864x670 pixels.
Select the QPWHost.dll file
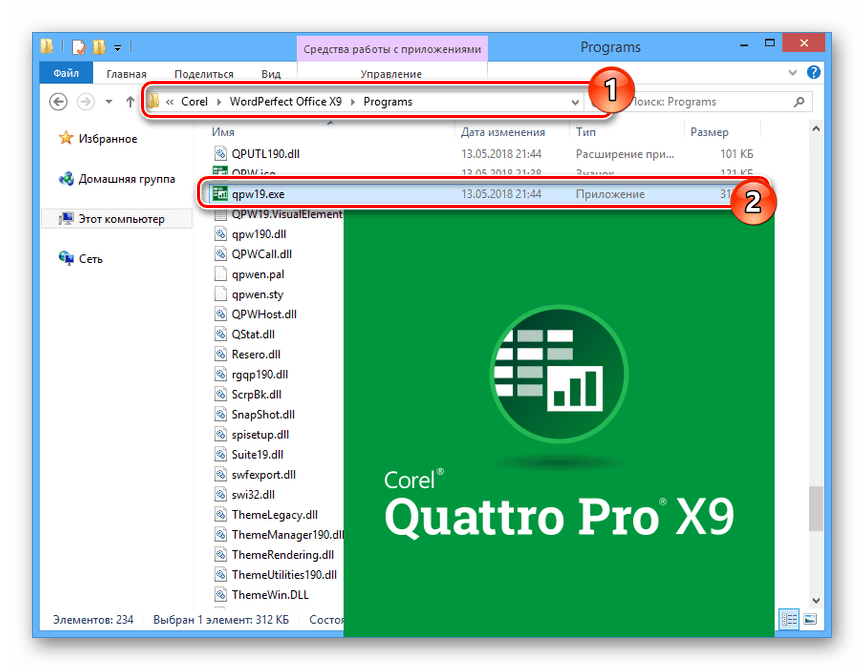point(264,314)
